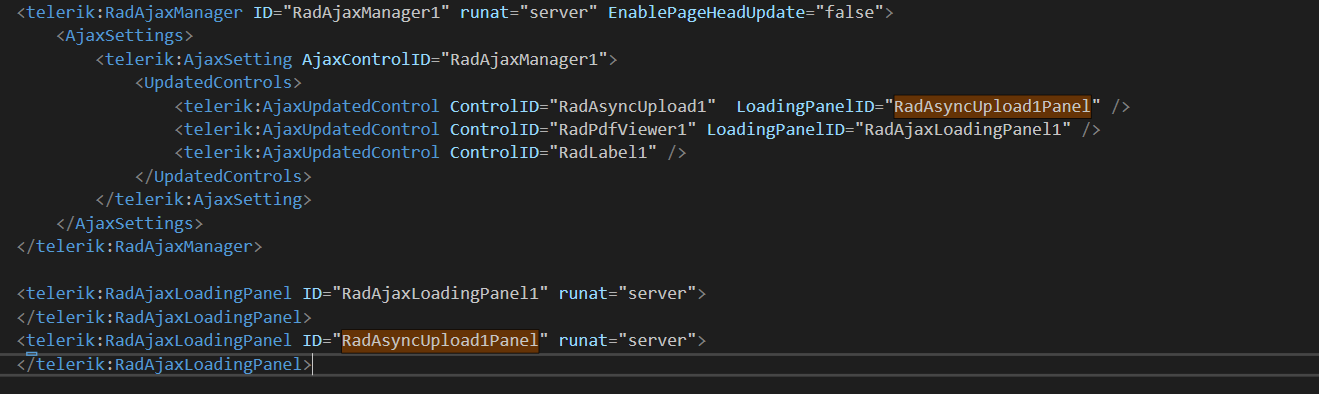Click runat="server" on the RadAsyncUpload1Panel line
The width and height of the screenshot is (1319, 394).
pyautogui.click(x=627, y=341)
